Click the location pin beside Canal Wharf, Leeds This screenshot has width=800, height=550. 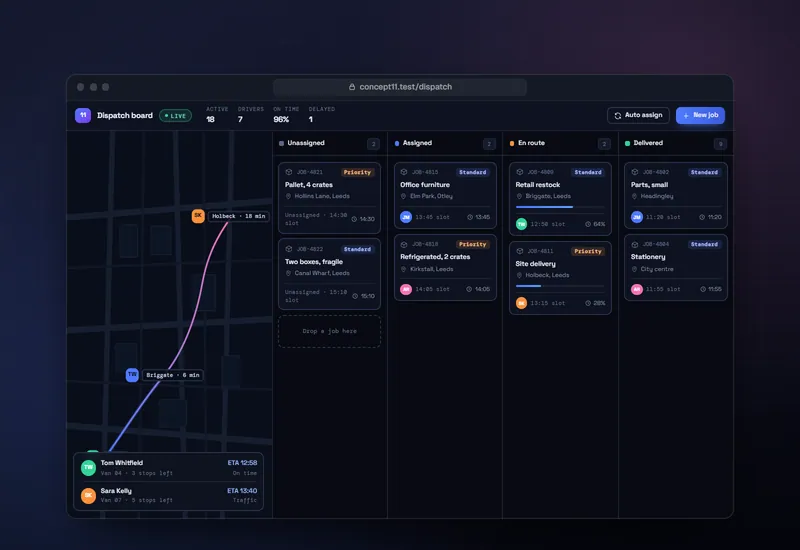[x=288, y=273]
